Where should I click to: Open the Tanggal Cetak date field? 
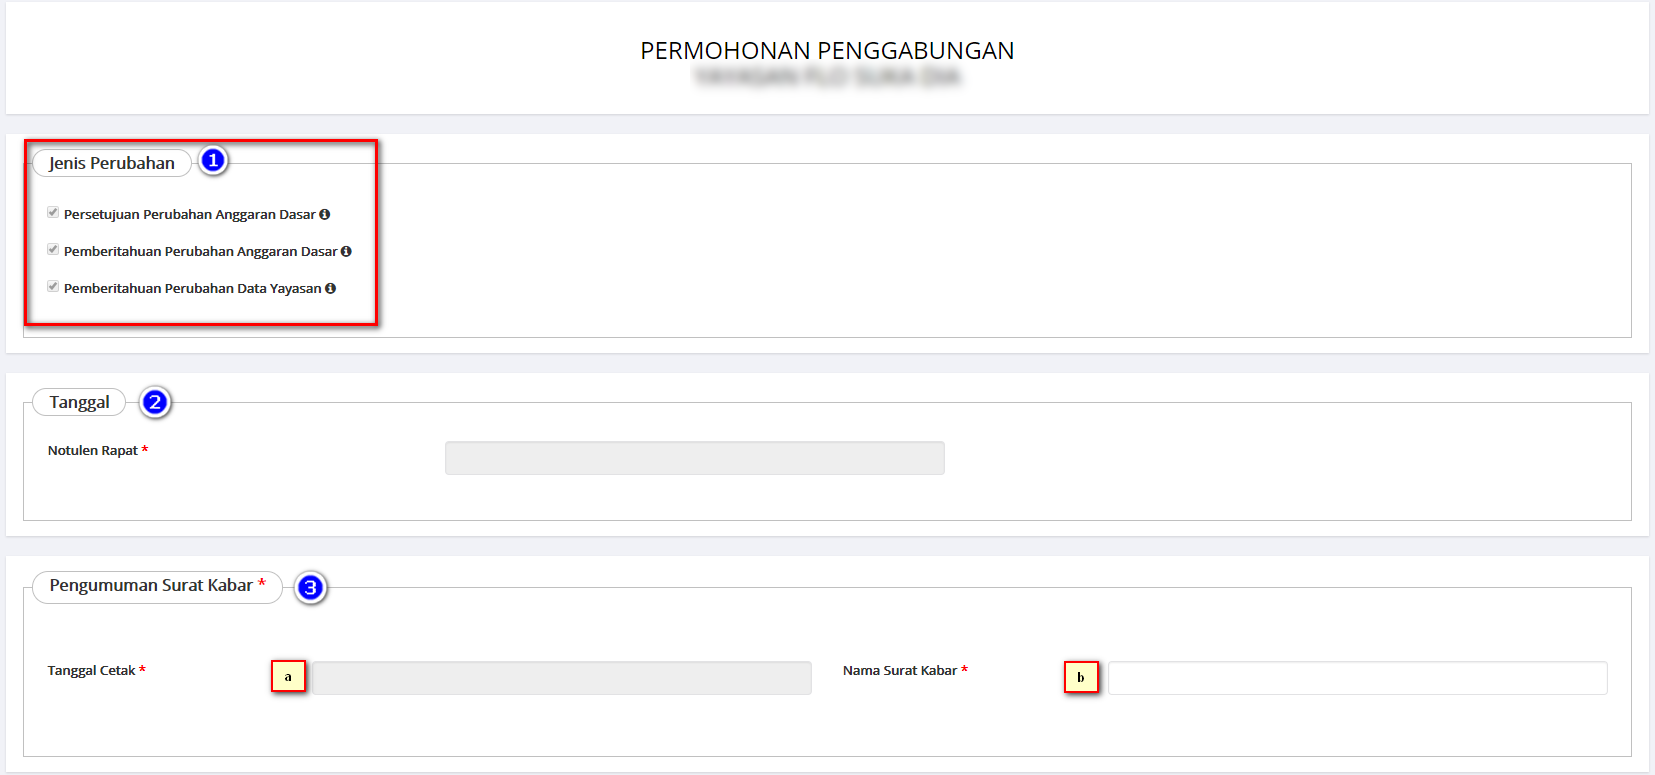(x=561, y=678)
